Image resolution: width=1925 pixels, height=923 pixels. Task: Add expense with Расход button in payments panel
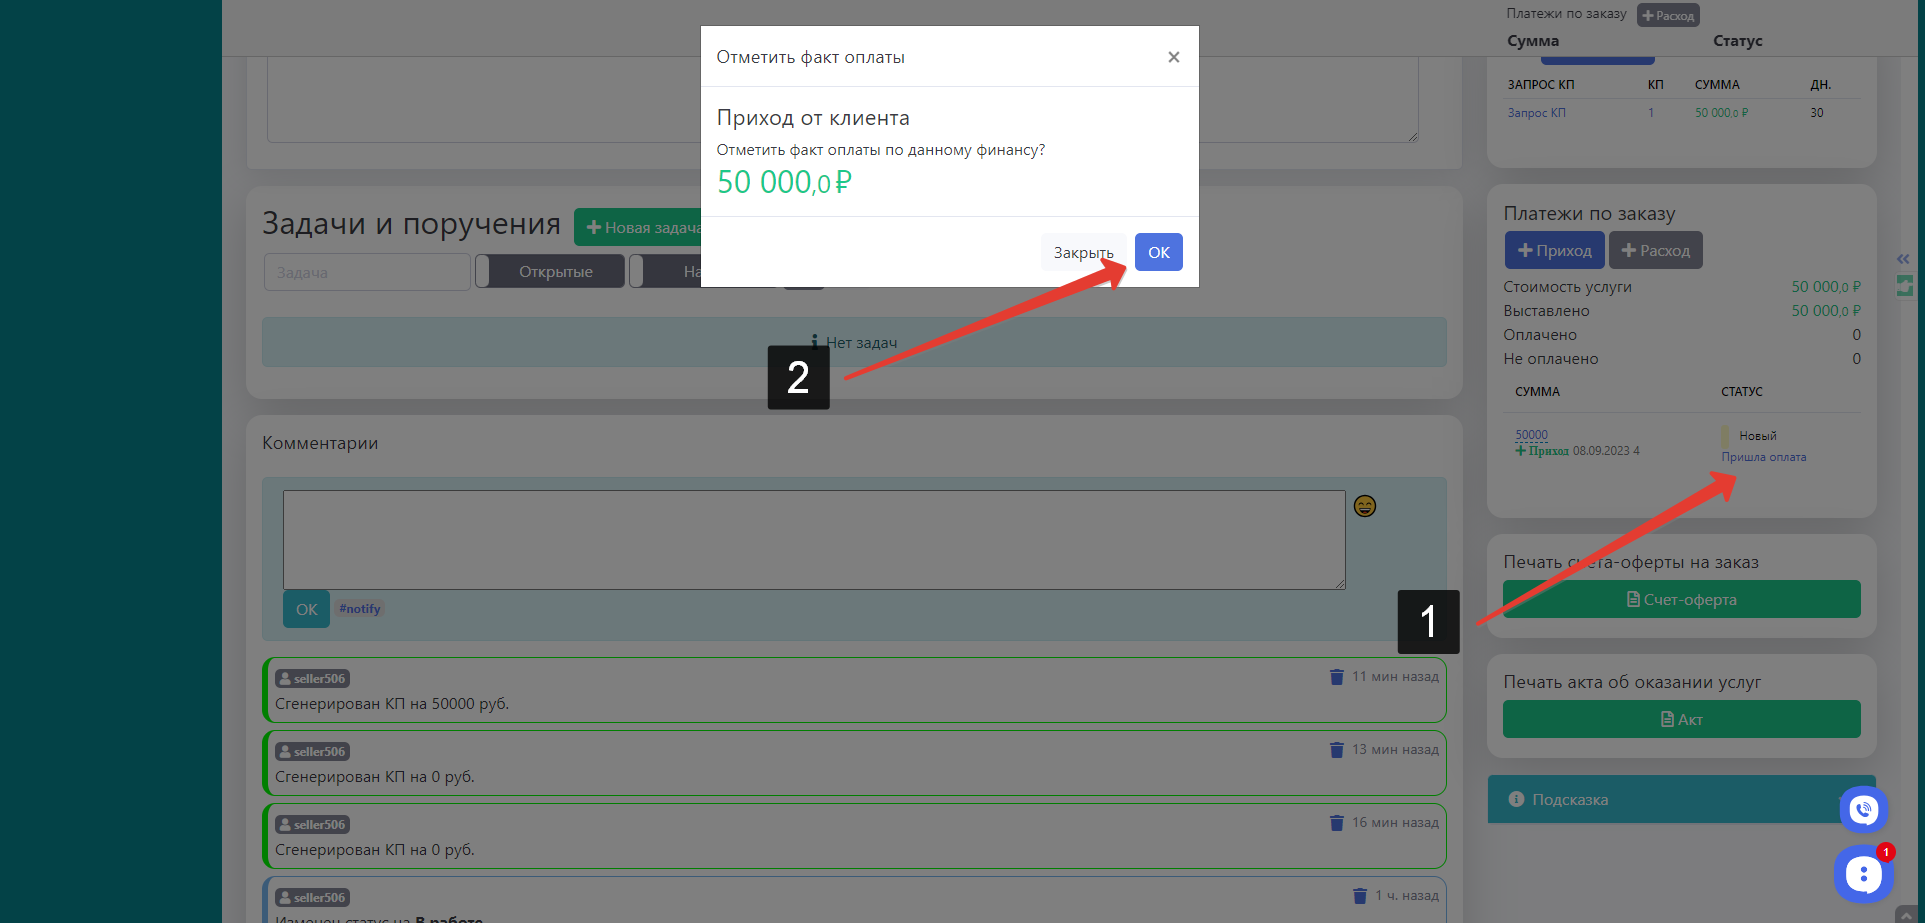click(1655, 250)
